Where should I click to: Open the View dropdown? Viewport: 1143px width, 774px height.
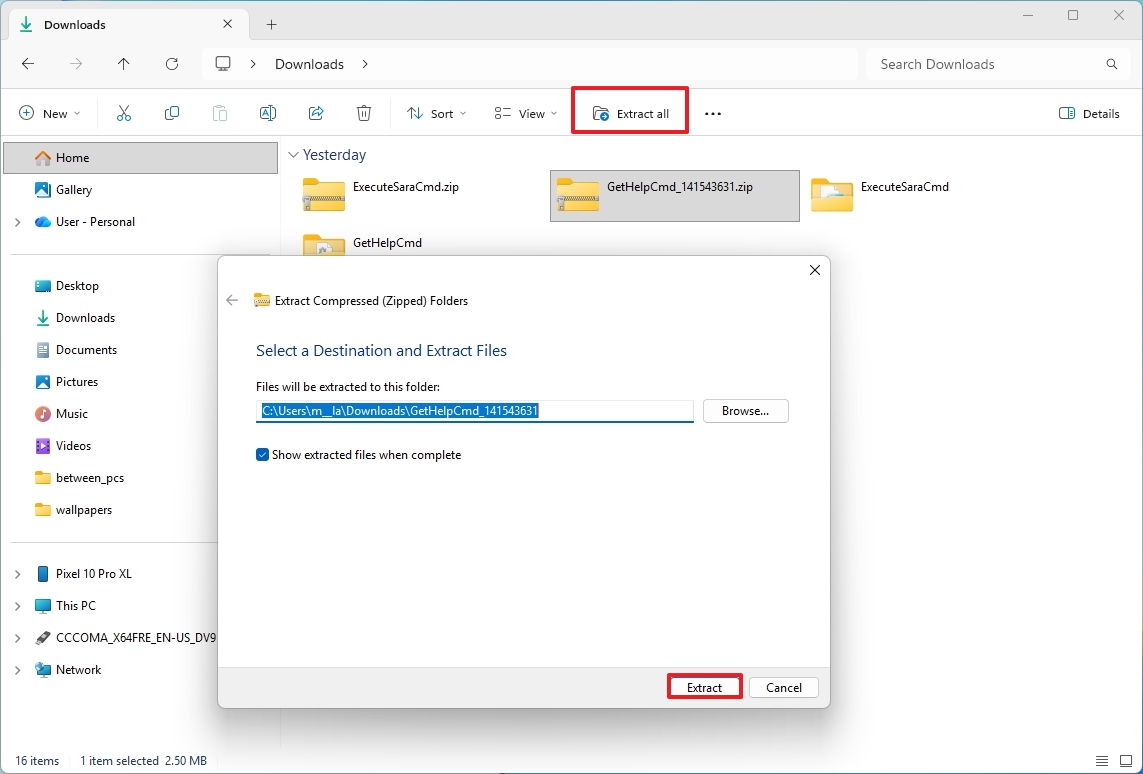pos(524,113)
